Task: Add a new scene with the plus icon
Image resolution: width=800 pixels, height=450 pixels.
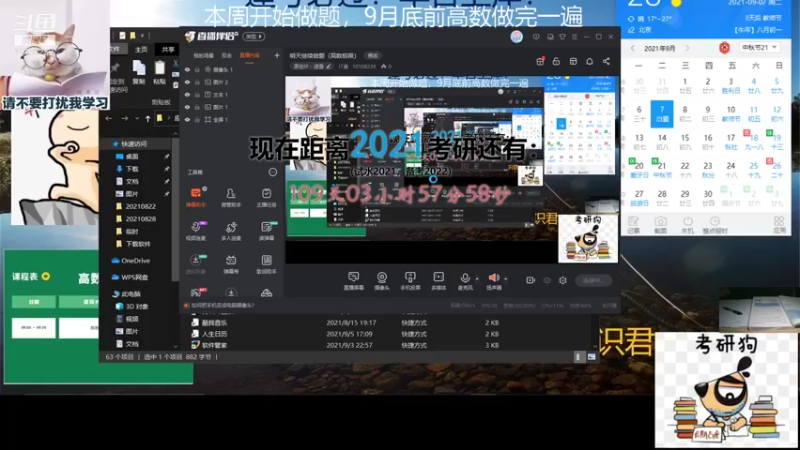Action: pyautogui.click(x=277, y=55)
